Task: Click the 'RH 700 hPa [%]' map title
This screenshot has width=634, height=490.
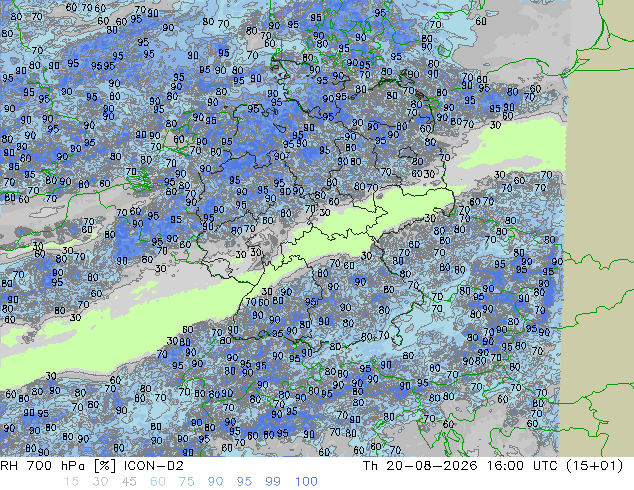Action: pos(59,466)
